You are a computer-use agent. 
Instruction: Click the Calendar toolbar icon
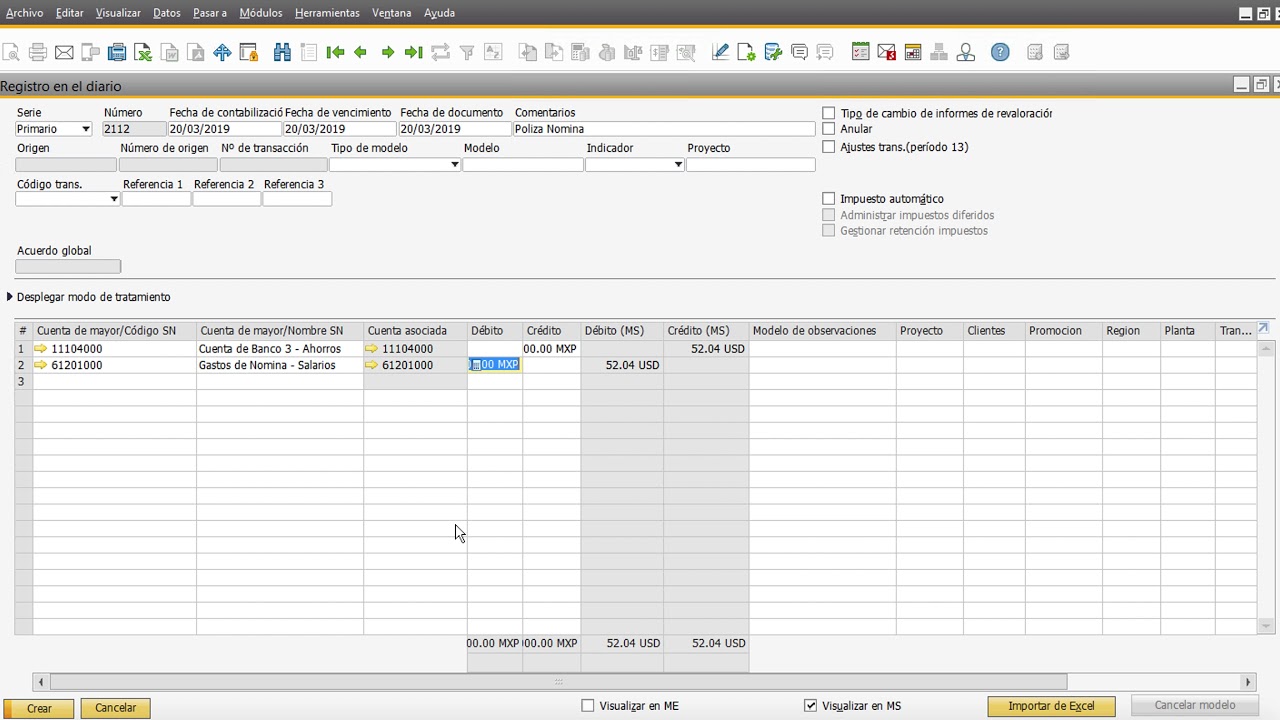click(x=913, y=52)
